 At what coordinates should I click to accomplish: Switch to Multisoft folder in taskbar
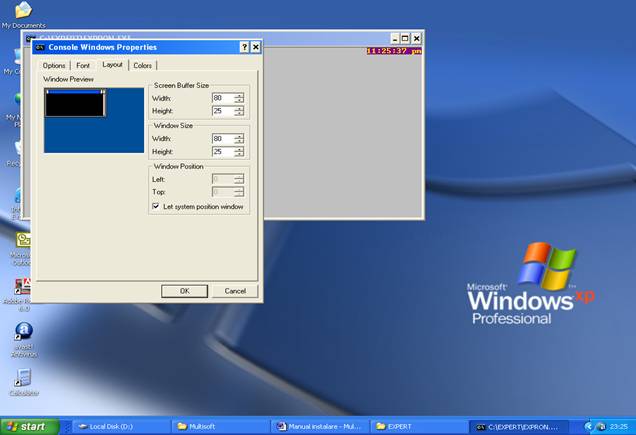tap(221, 427)
